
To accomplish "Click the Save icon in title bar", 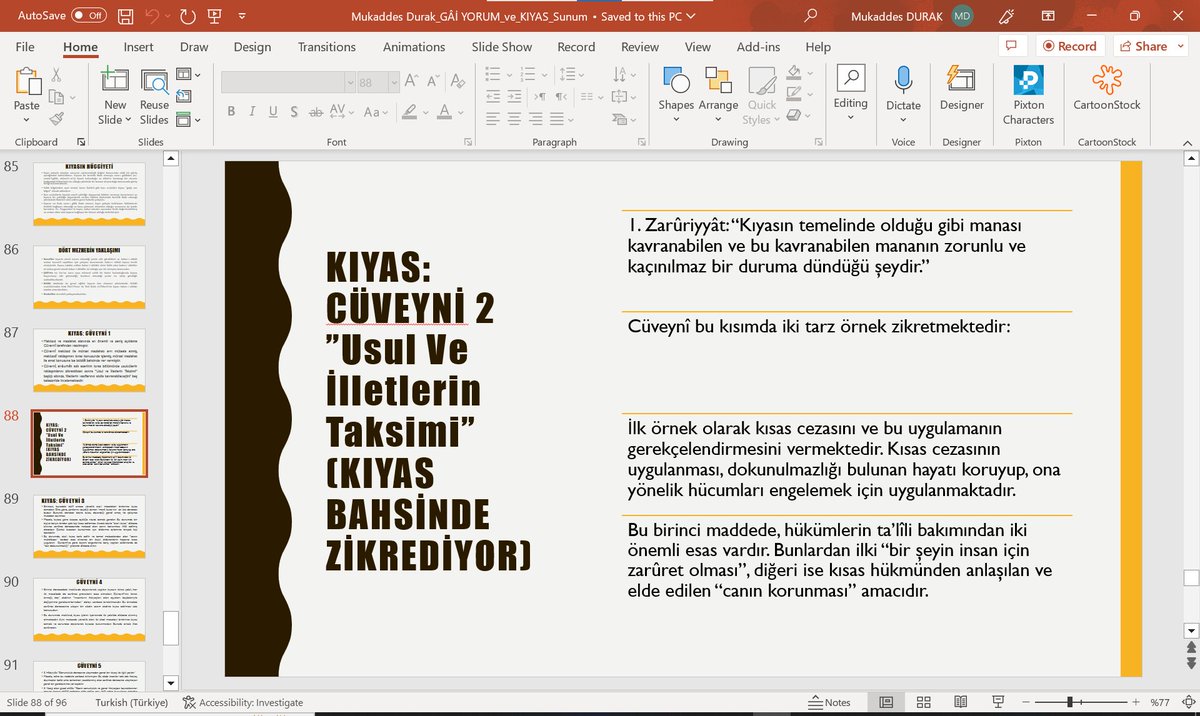I will click(126, 16).
